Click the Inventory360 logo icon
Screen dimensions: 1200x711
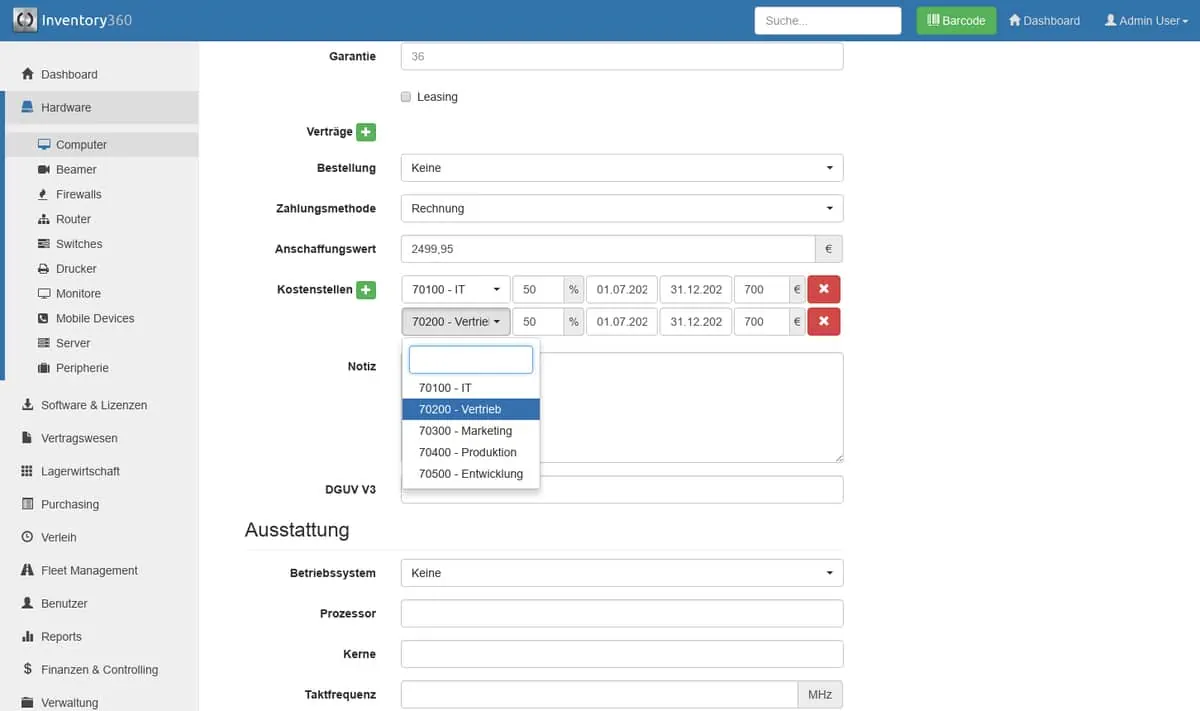25,20
